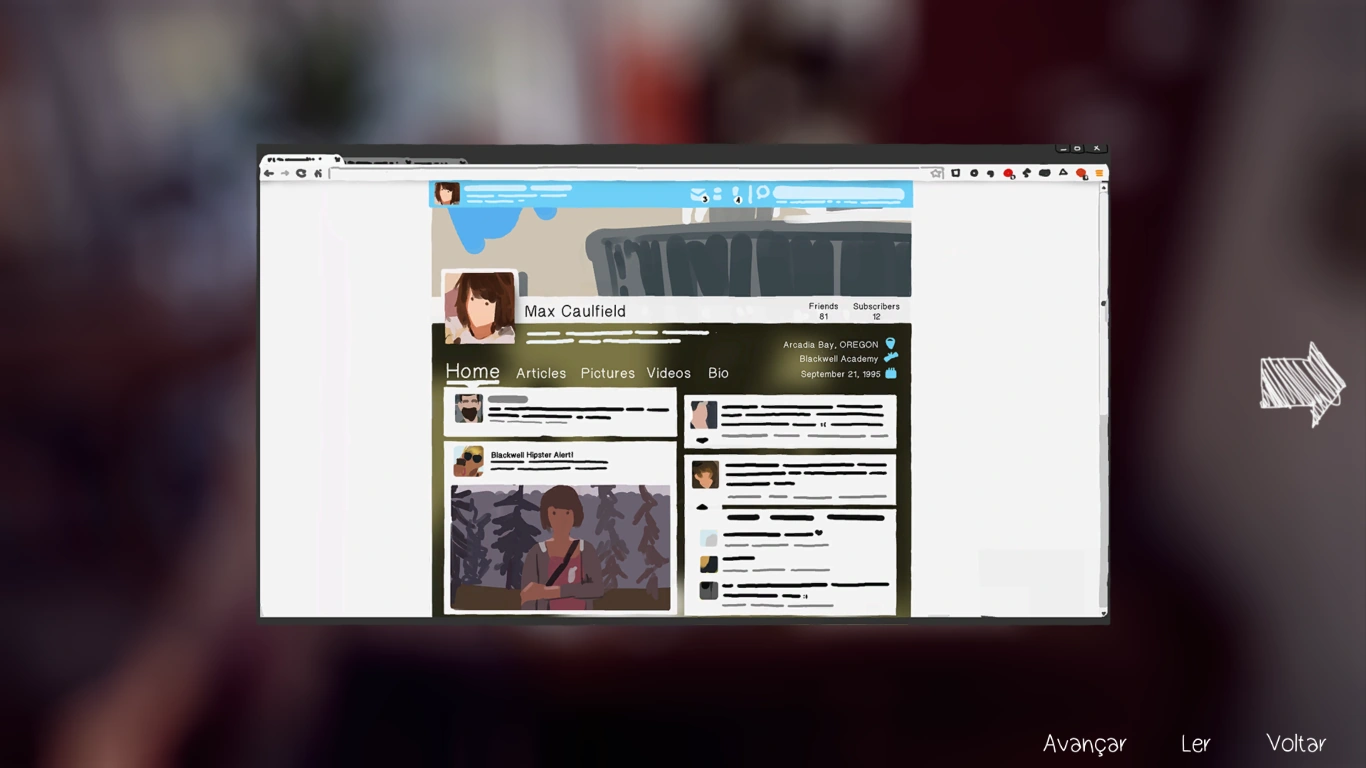The image size is (1366, 768).
Task: Click the Ler button
Action: coord(1196,743)
